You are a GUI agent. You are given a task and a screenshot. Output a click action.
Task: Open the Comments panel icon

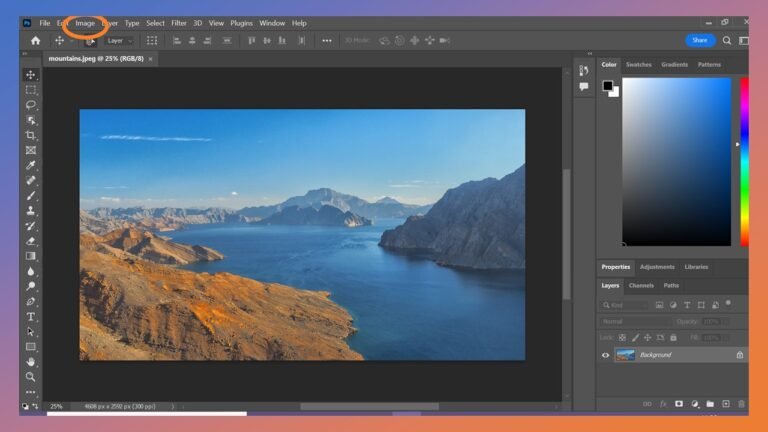pyautogui.click(x=583, y=87)
